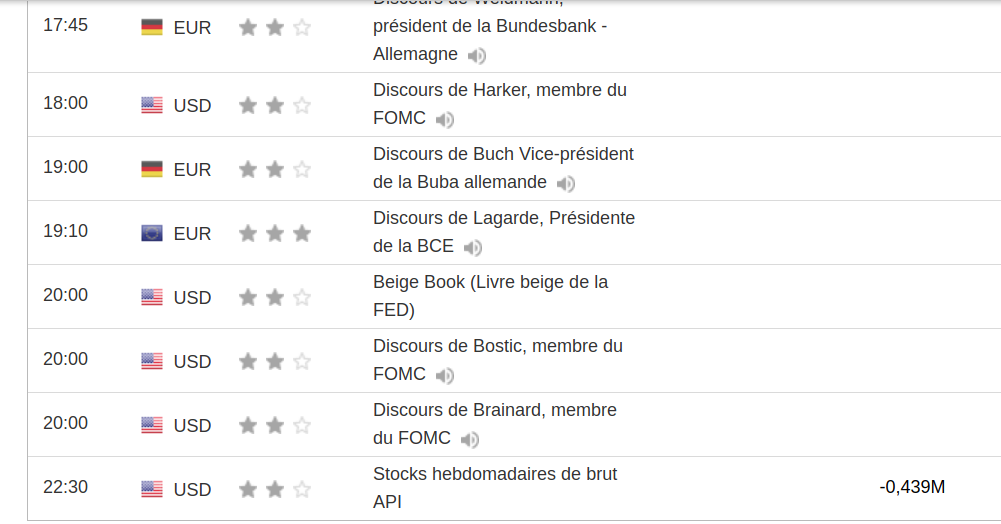Image resolution: width=1001 pixels, height=524 pixels.
Task: Open Discours de Lagarde event link
Action: click(x=504, y=218)
